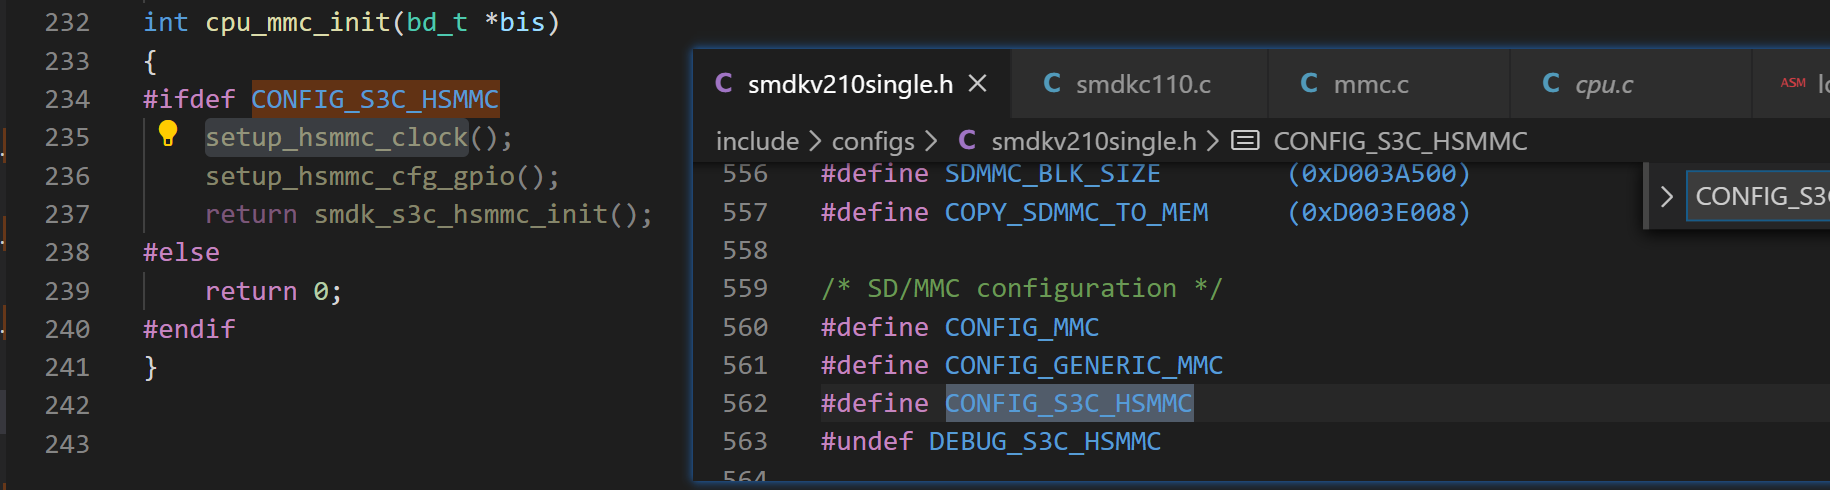Select the cpu.c tab

pyautogui.click(x=1603, y=85)
